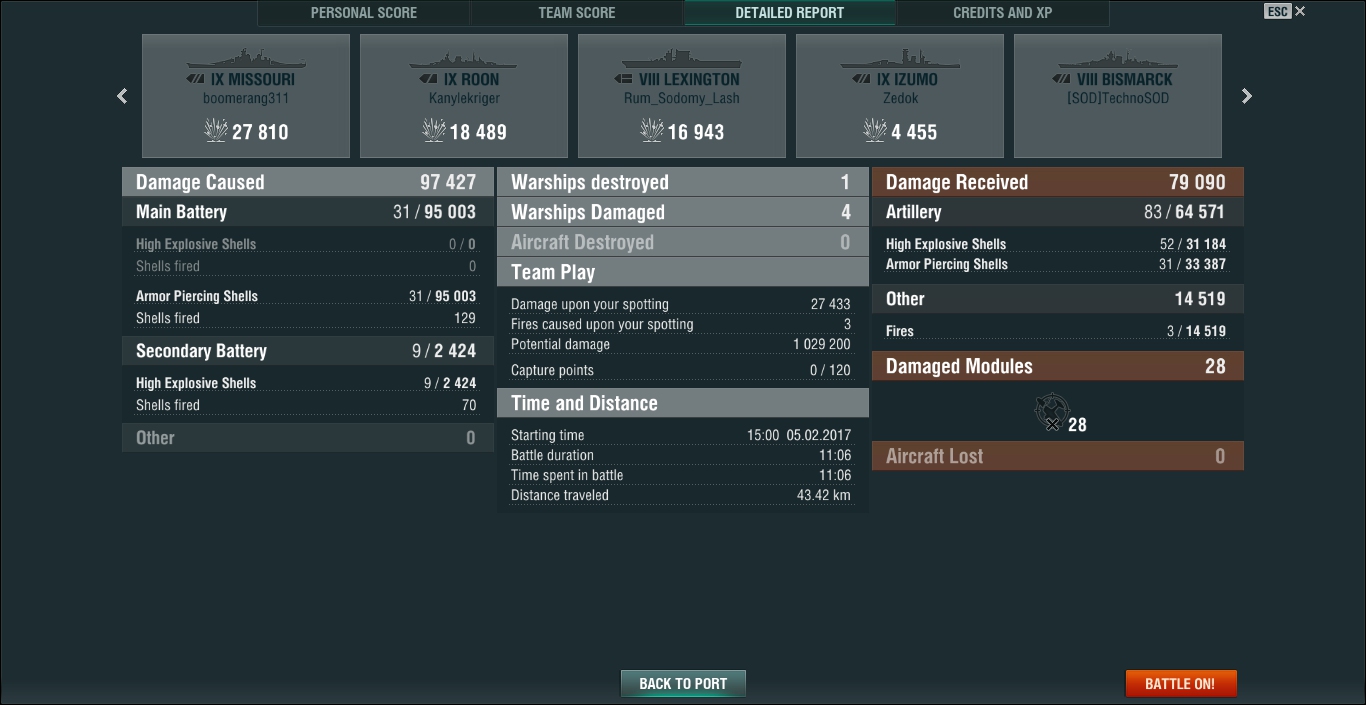This screenshot has width=1366, height=705.
Task: Click the Secondary Battery section header
Action: pyautogui.click(x=308, y=351)
